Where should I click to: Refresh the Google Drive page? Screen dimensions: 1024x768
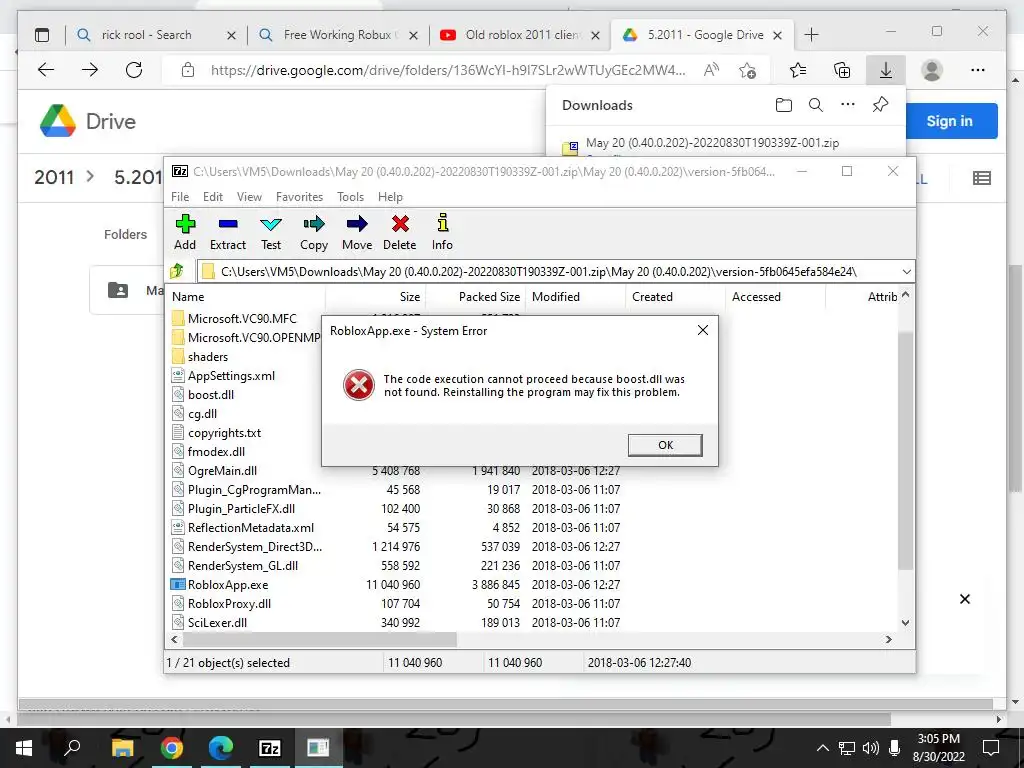coord(134,70)
